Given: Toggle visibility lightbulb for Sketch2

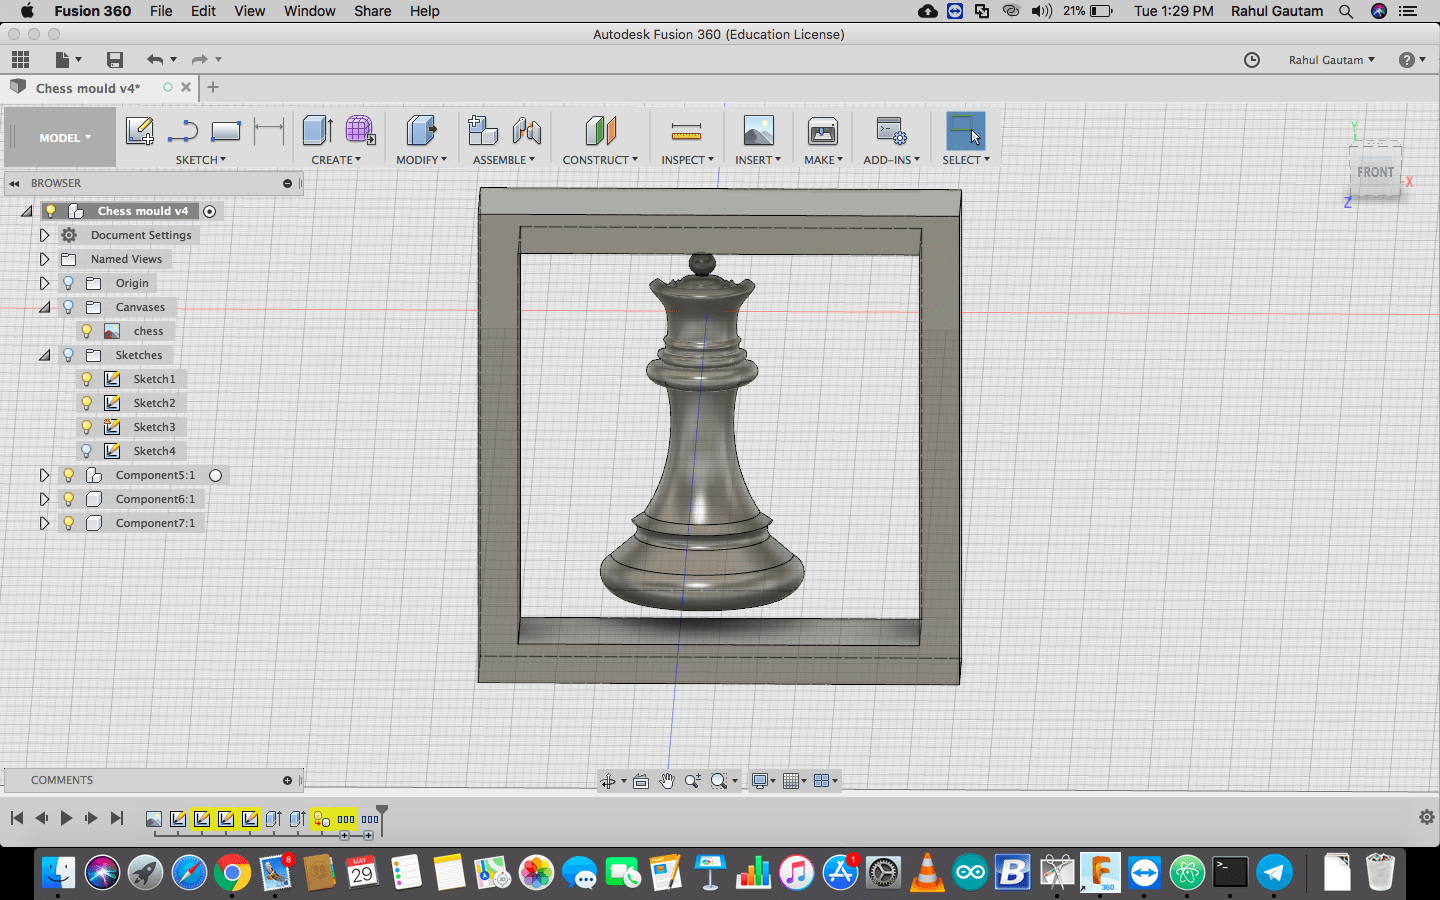Looking at the screenshot, I should (87, 403).
